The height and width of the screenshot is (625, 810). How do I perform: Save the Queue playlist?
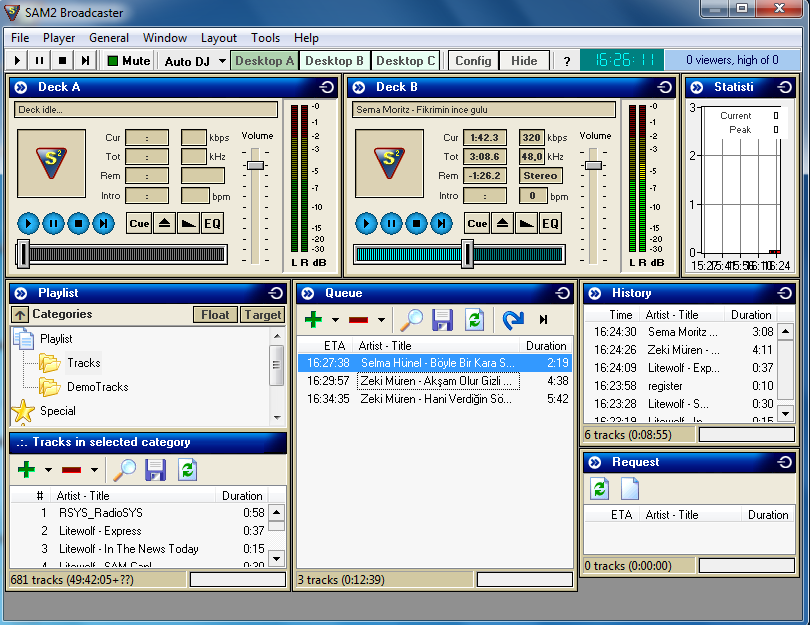click(x=443, y=320)
